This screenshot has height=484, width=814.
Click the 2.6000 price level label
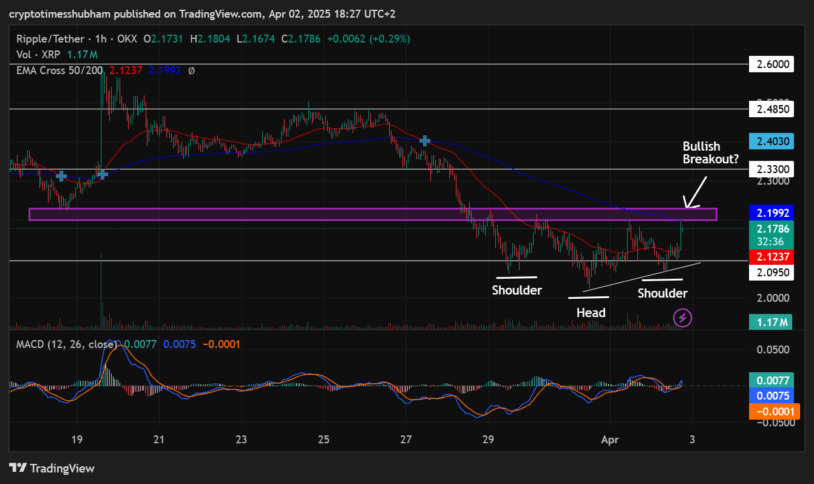coord(769,64)
